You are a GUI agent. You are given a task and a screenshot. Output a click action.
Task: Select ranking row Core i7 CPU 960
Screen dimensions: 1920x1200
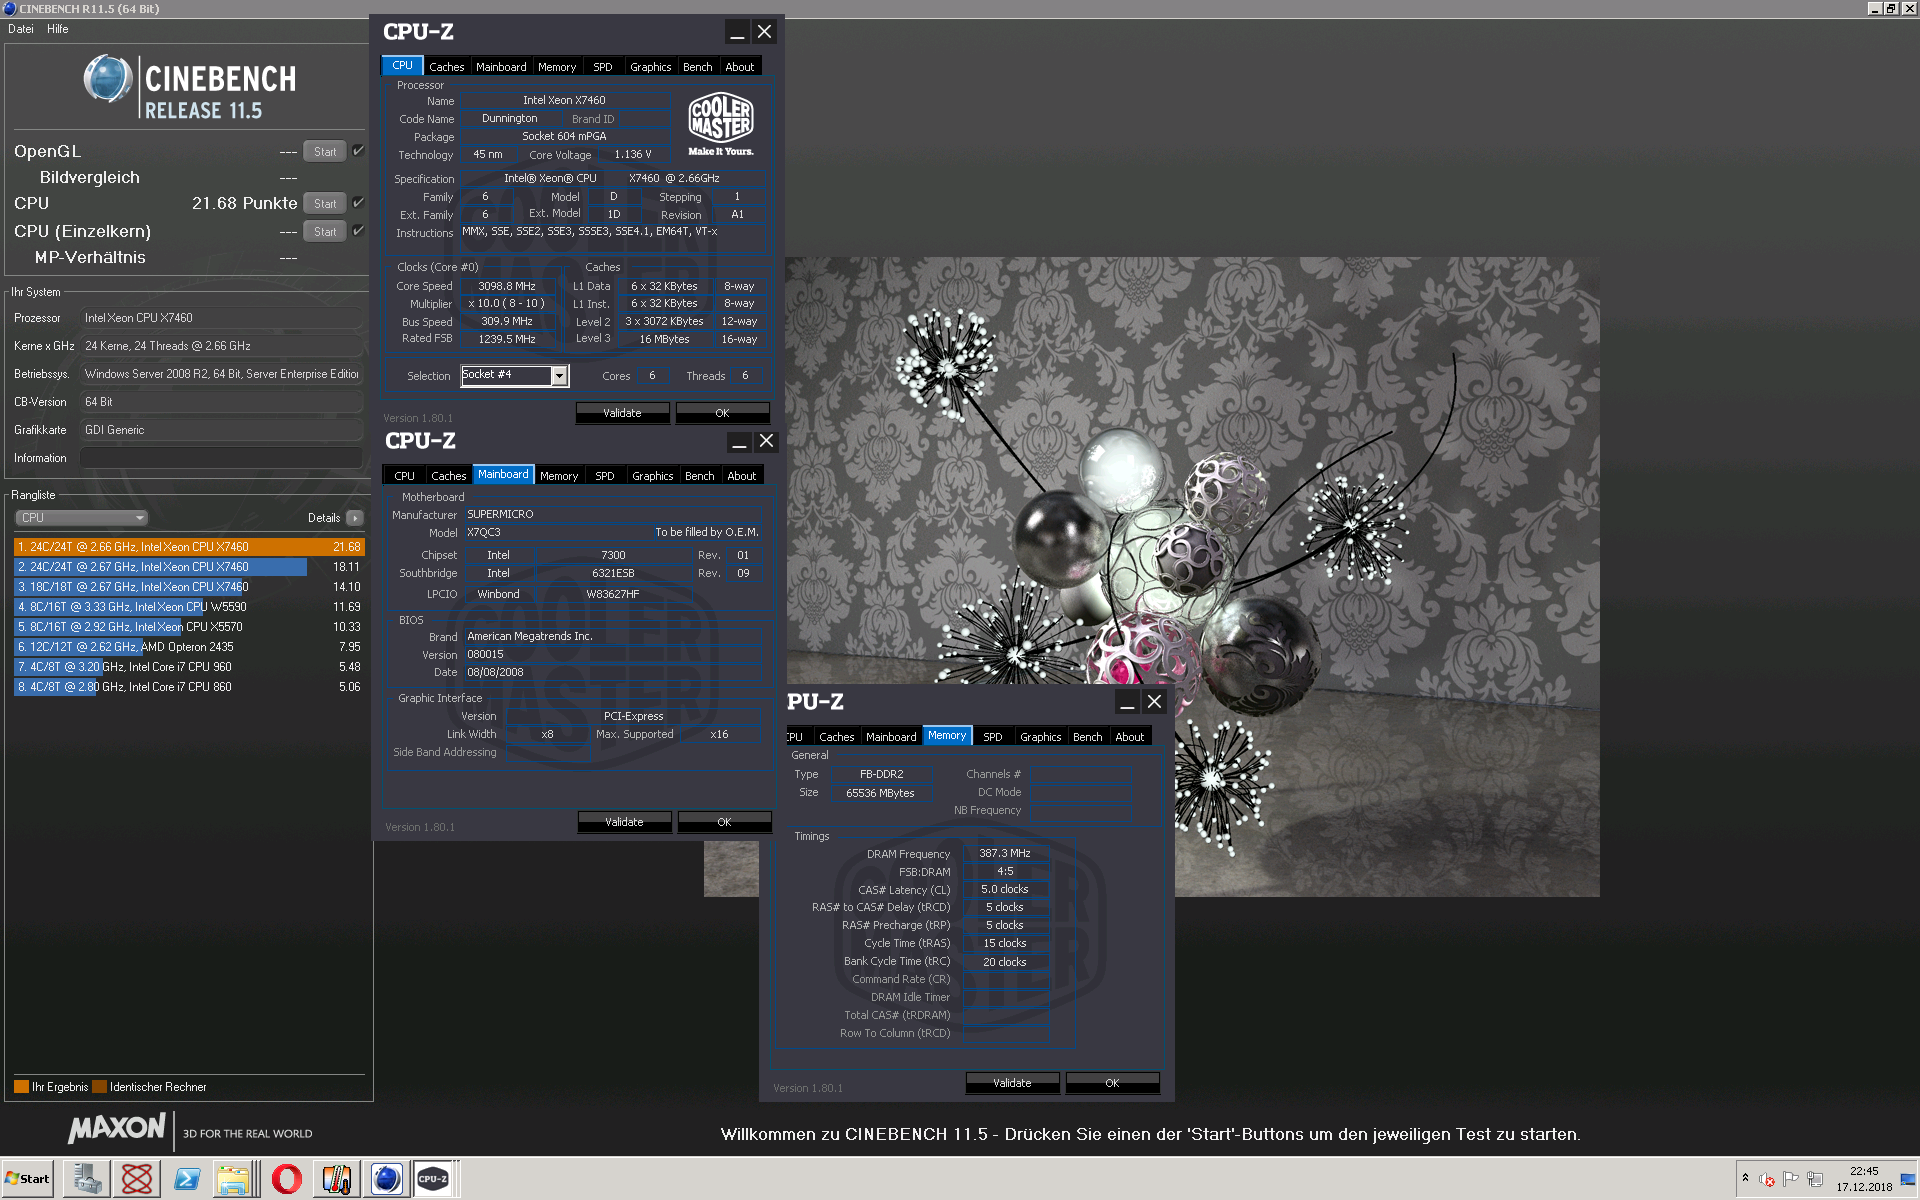point(189,667)
